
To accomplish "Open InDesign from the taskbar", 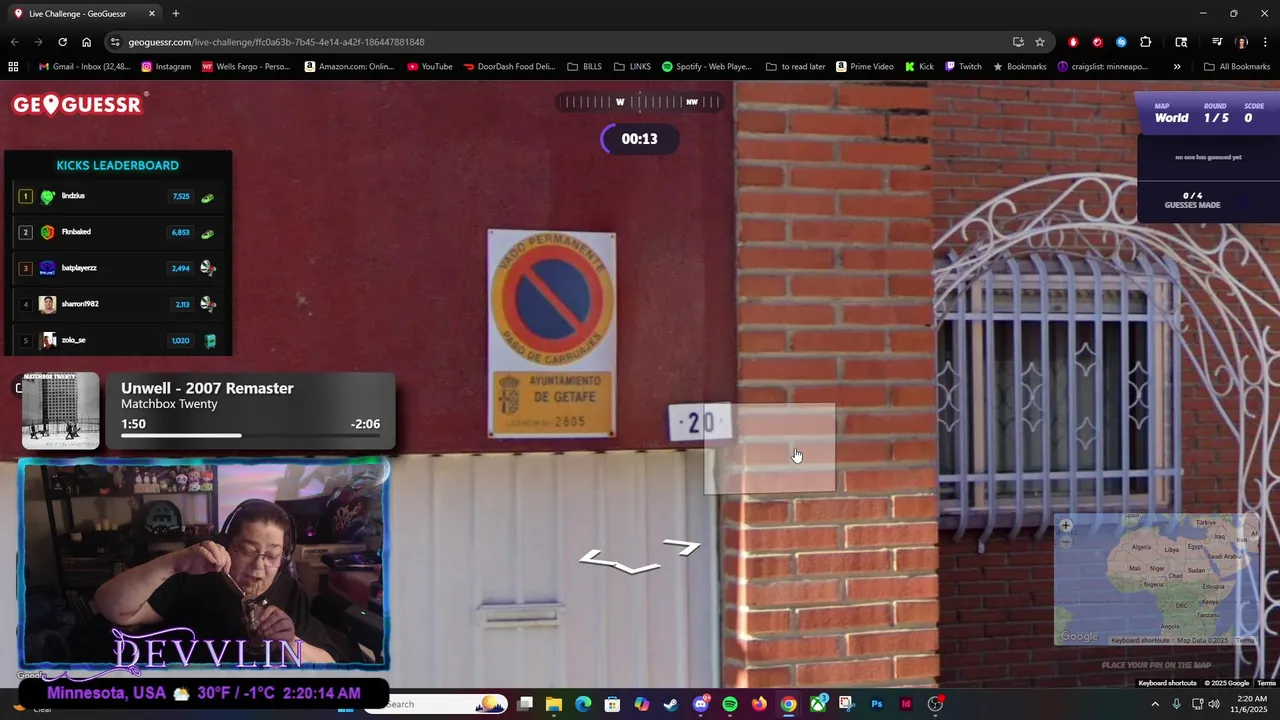I will [906, 704].
